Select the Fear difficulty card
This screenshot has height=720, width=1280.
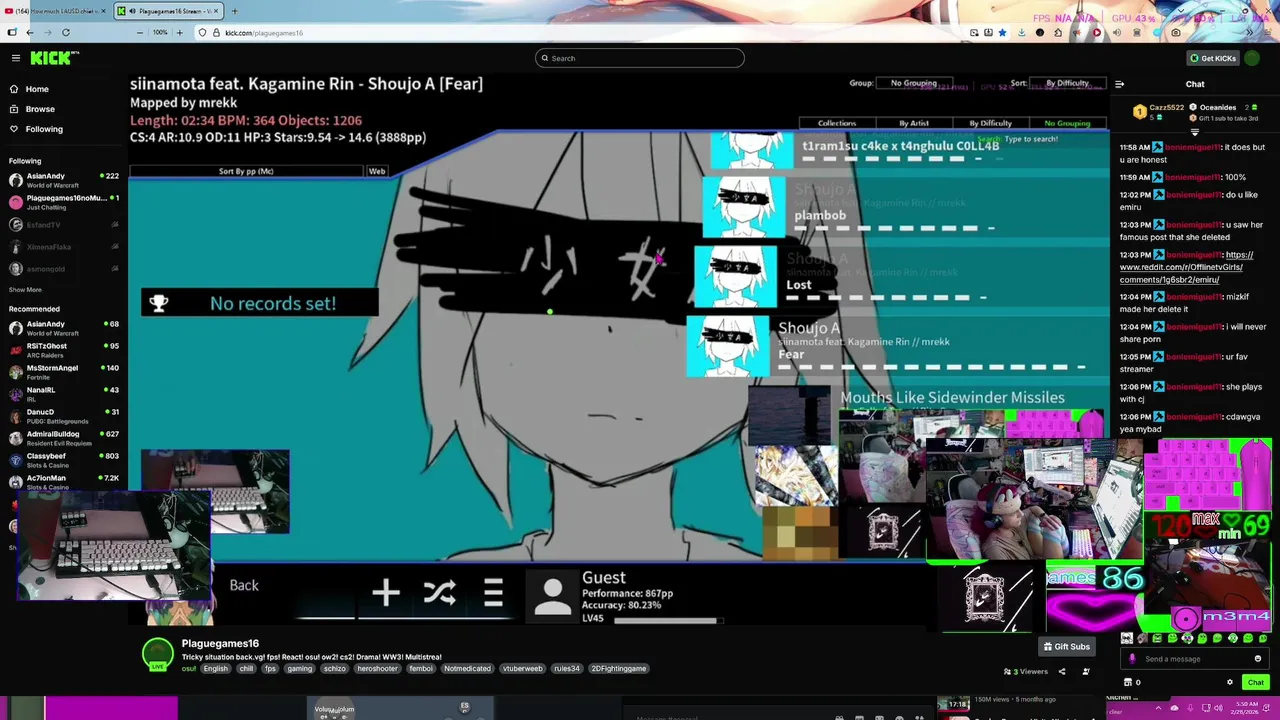point(897,346)
